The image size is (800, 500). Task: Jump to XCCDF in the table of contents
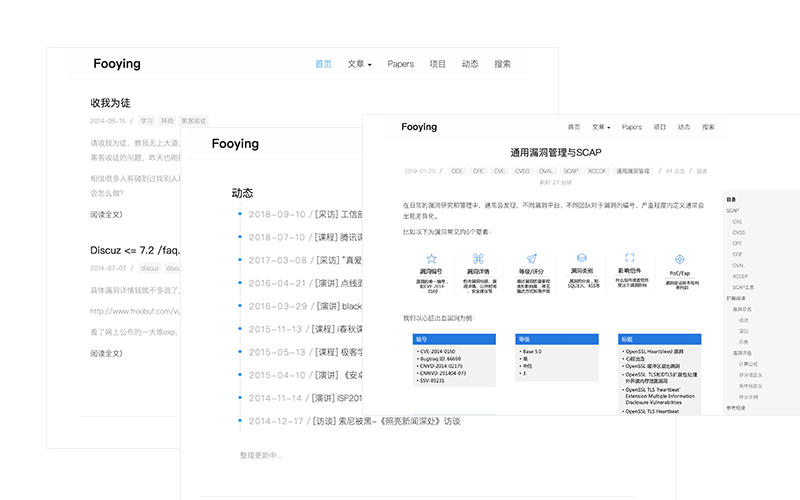click(x=740, y=276)
